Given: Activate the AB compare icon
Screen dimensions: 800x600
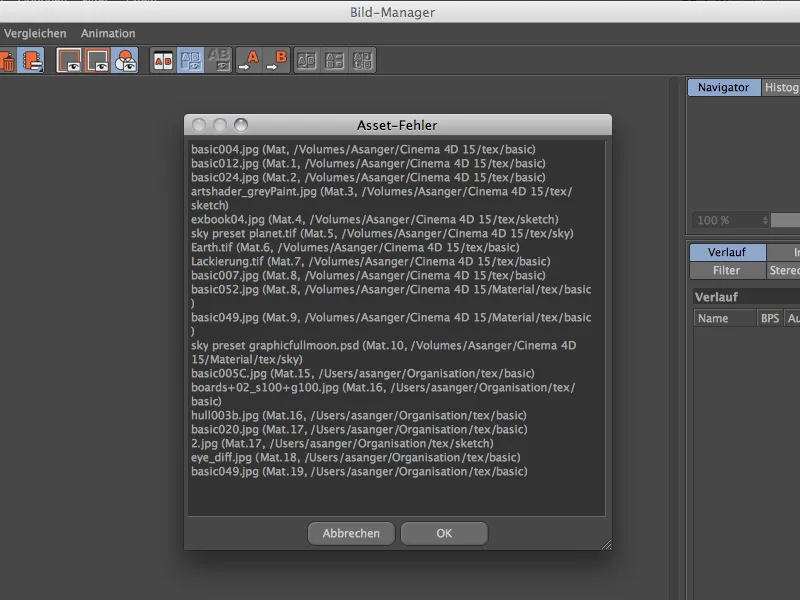Looking at the screenshot, I should pos(163,60).
